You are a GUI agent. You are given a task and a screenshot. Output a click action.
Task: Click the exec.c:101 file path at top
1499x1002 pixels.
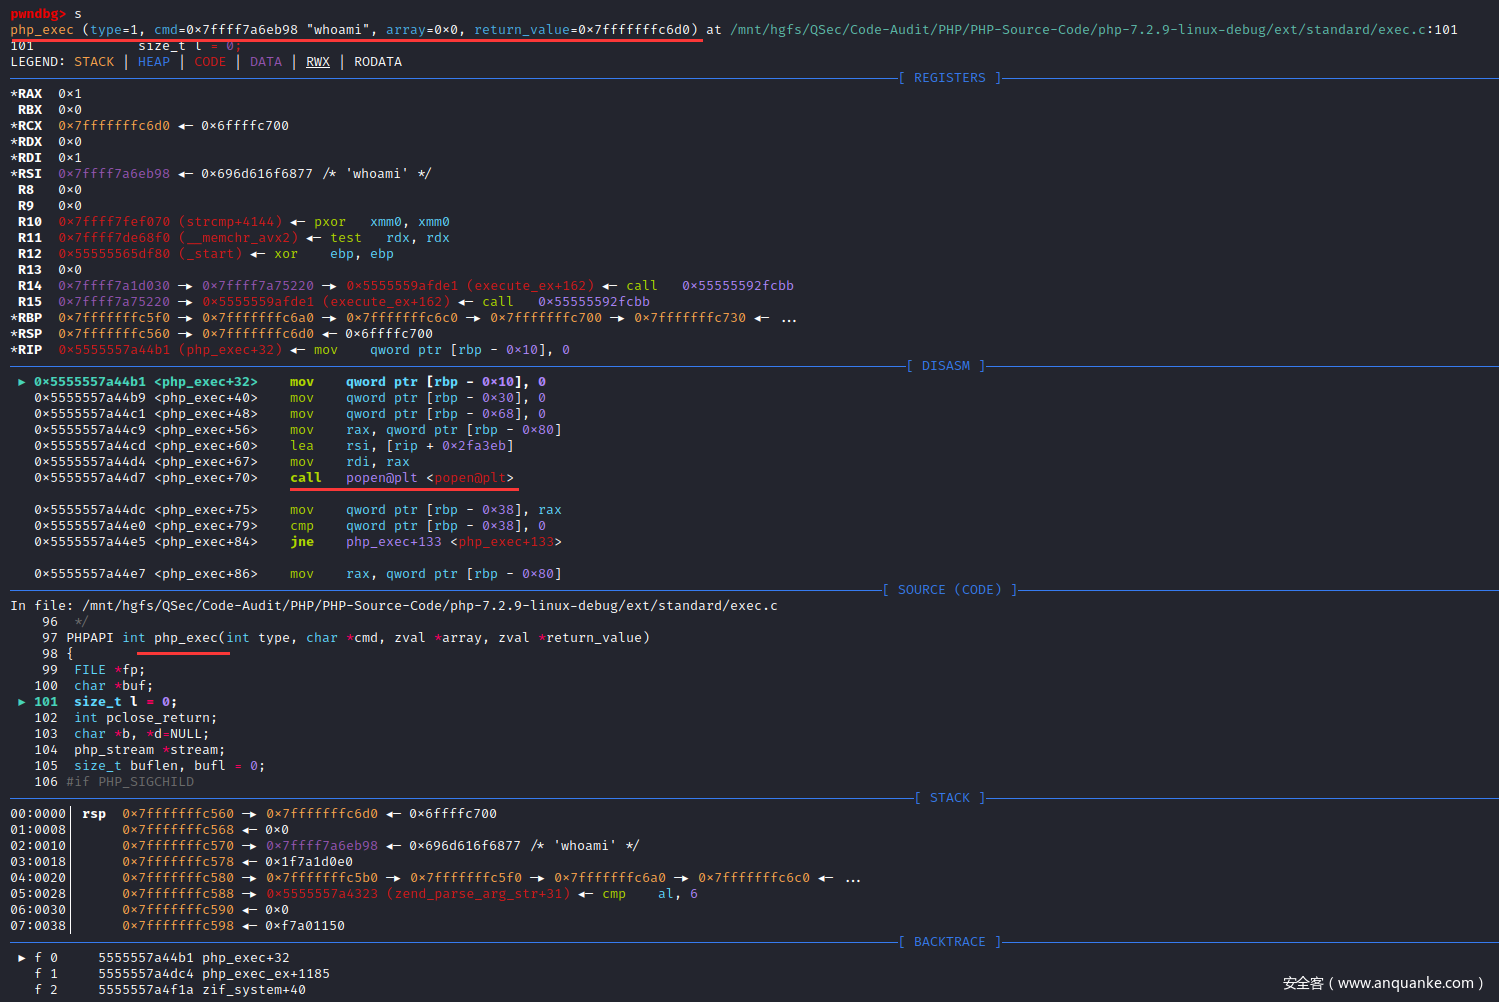click(1094, 30)
